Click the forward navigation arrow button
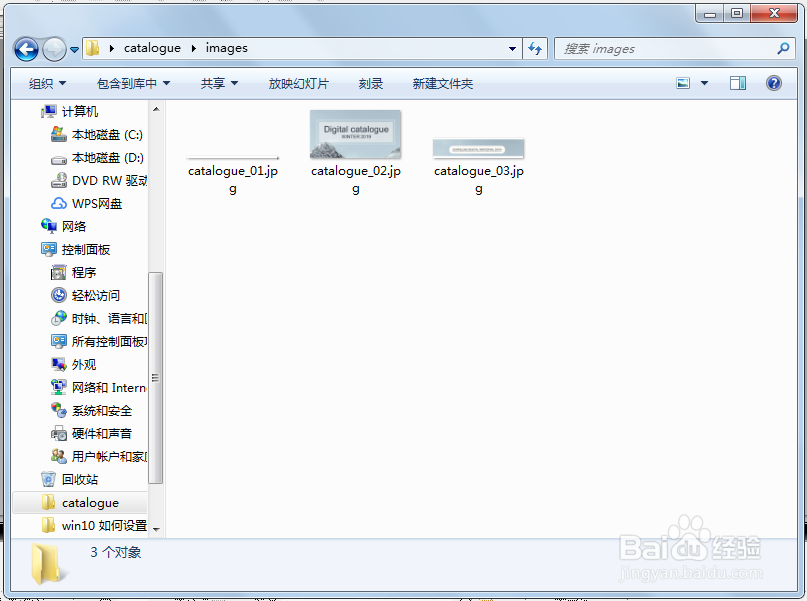 54,49
